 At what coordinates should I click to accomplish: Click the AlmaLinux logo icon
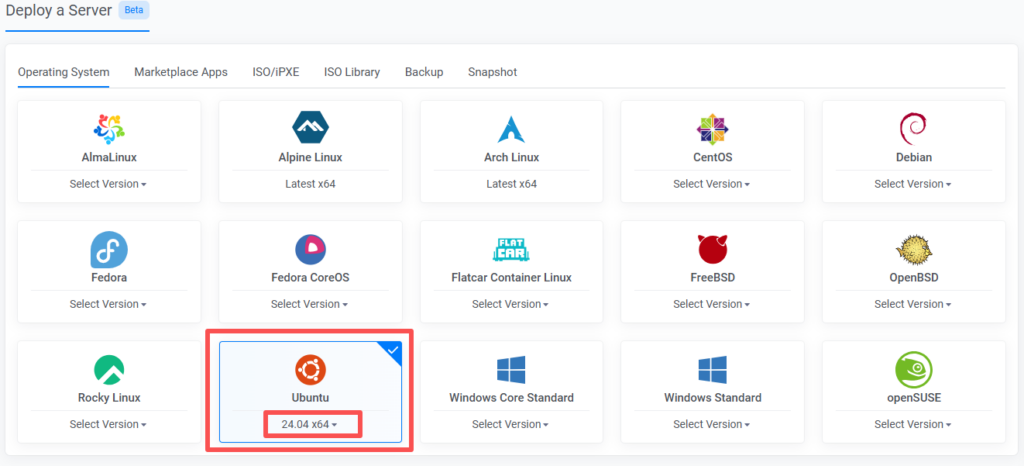pyautogui.click(x=108, y=129)
